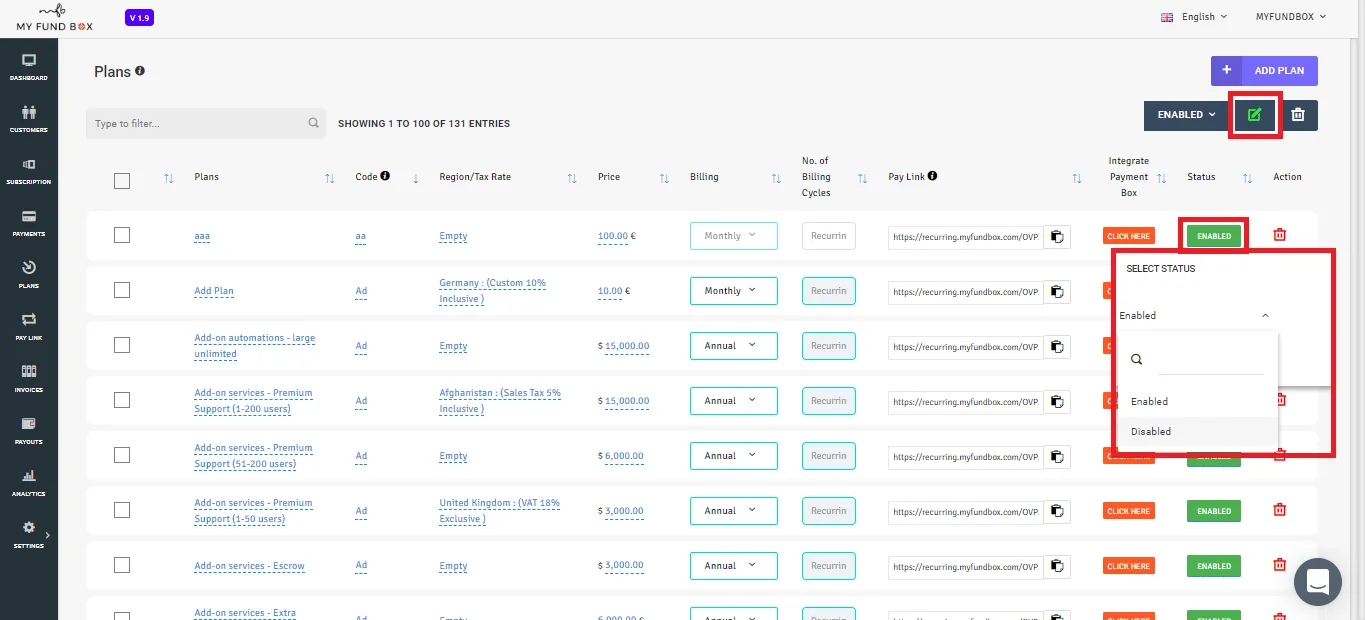The height and width of the screenshot is (620, 1365).
Task: Click the info icon beside the Code header
Action: 385,176
